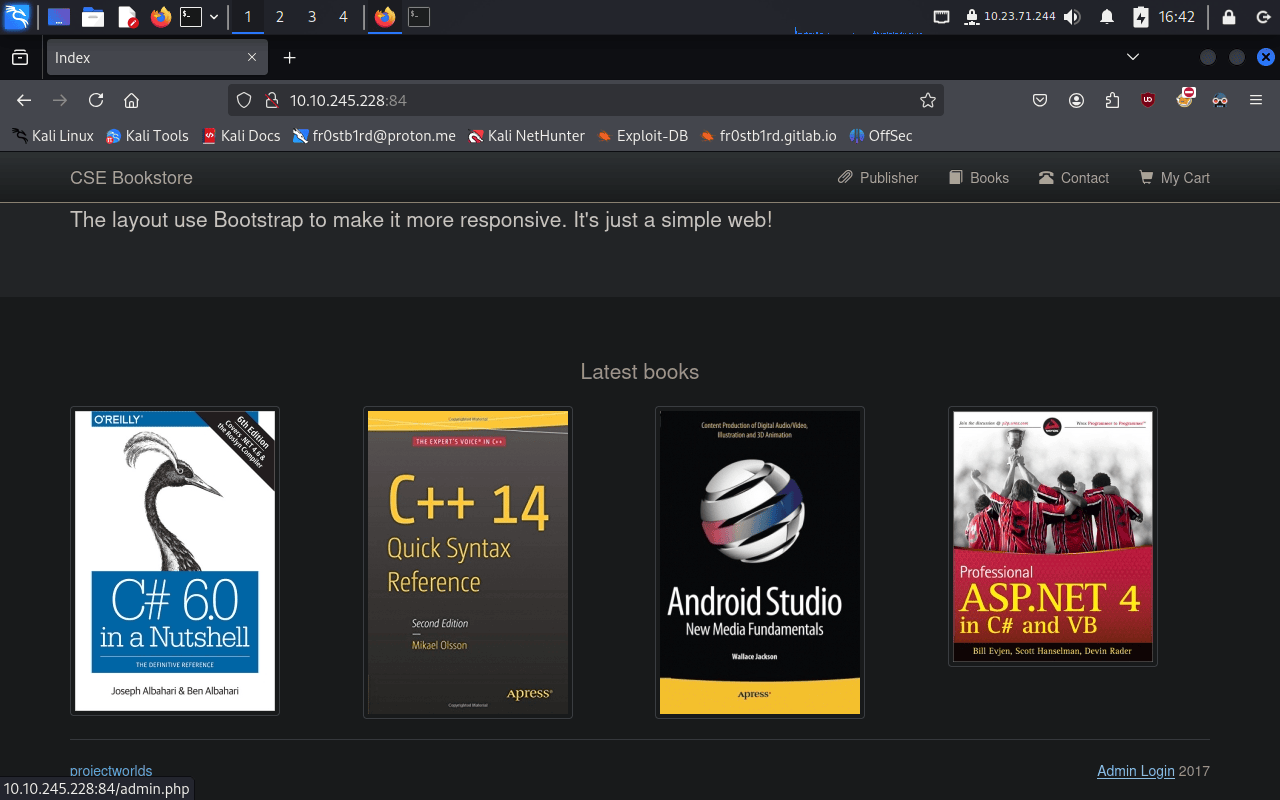Open the Firefox hamburger menu
This screenshot has width=1280, height=800.
click(1256, 100)
